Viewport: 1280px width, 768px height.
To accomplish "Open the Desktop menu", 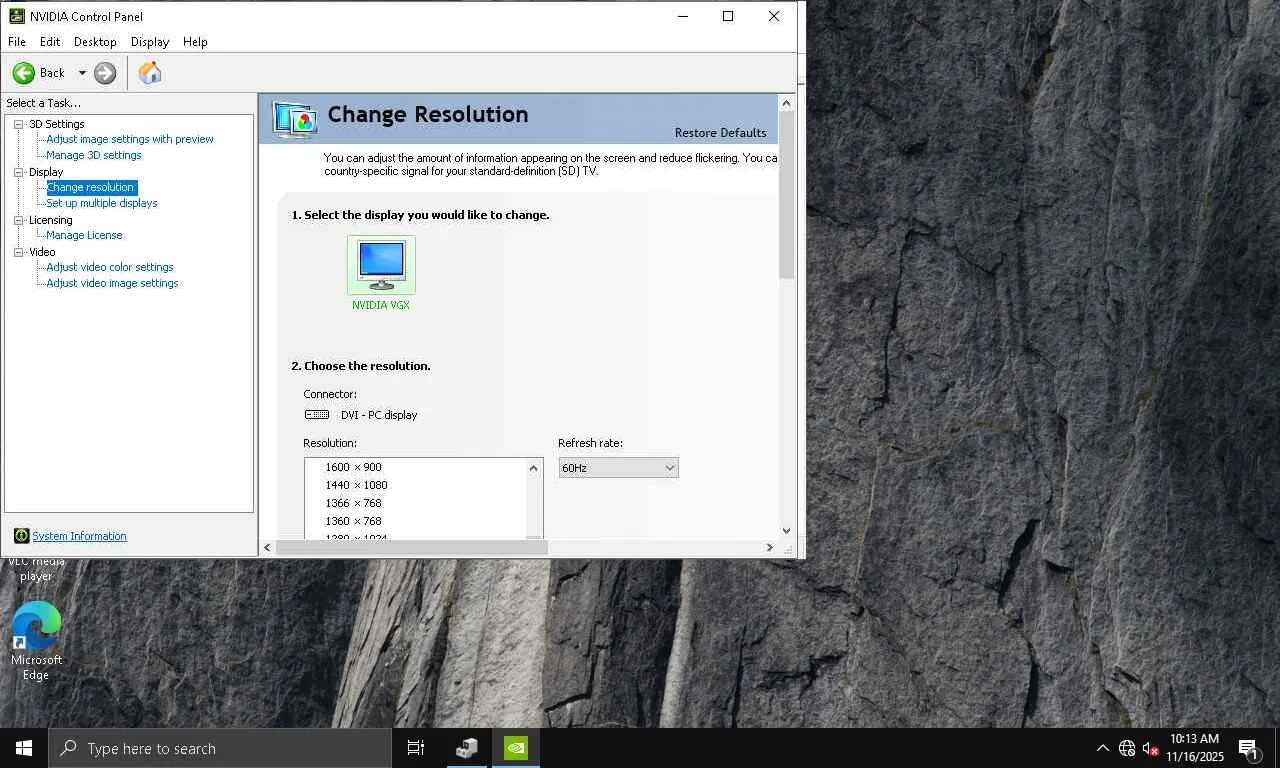I will tap(95, 42).
